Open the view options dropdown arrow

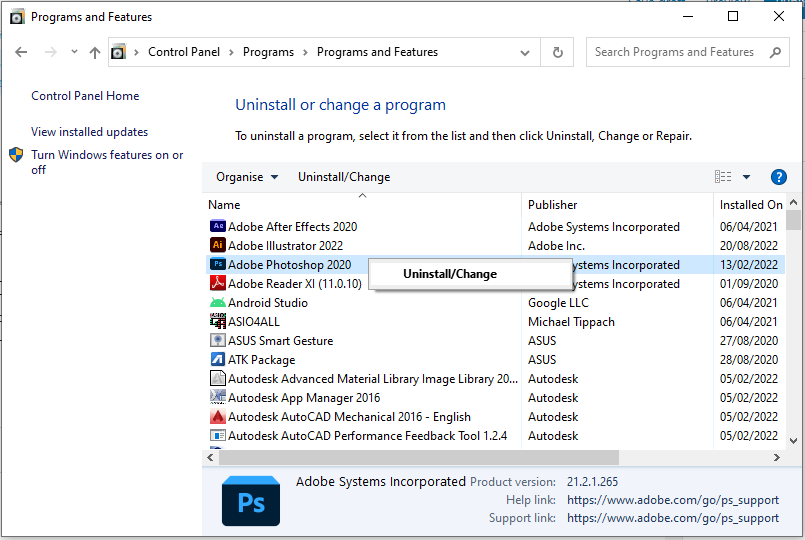click(746, 177)
